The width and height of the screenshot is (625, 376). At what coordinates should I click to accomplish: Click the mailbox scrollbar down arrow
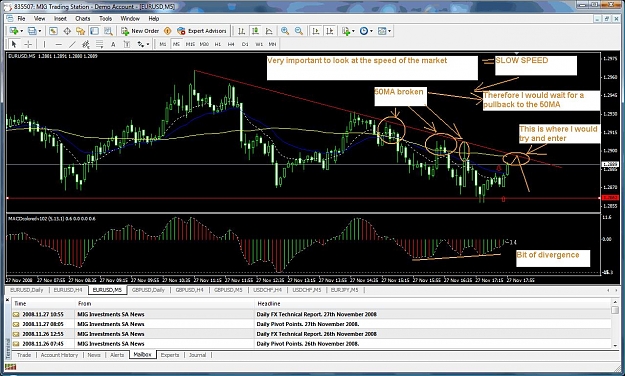pos(615,345)
